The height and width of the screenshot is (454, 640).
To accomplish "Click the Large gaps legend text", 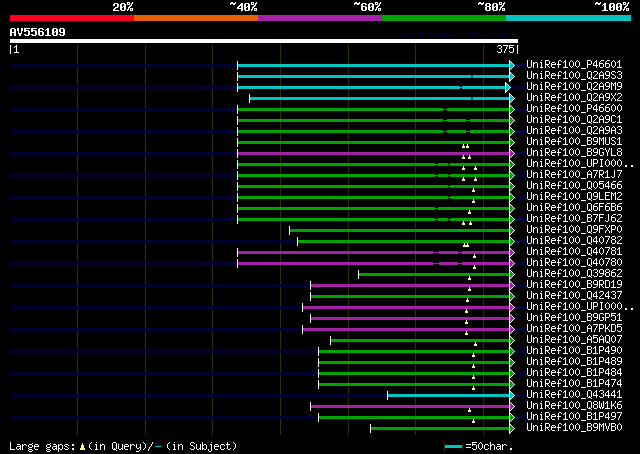I will 42,446.
